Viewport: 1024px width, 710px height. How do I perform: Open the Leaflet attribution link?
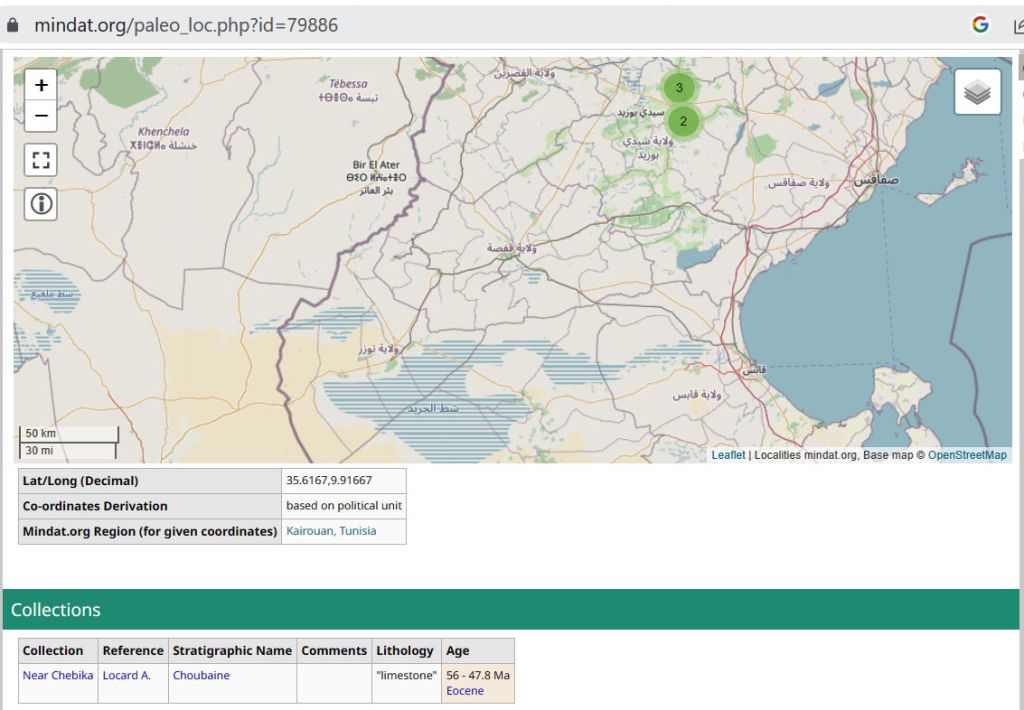[728, 455]
